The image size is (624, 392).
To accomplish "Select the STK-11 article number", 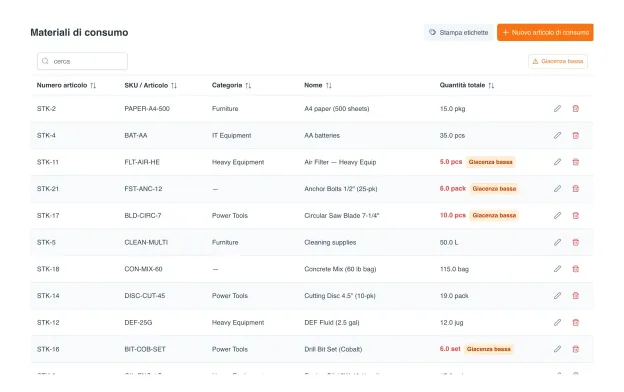I will tap(48, 162).
